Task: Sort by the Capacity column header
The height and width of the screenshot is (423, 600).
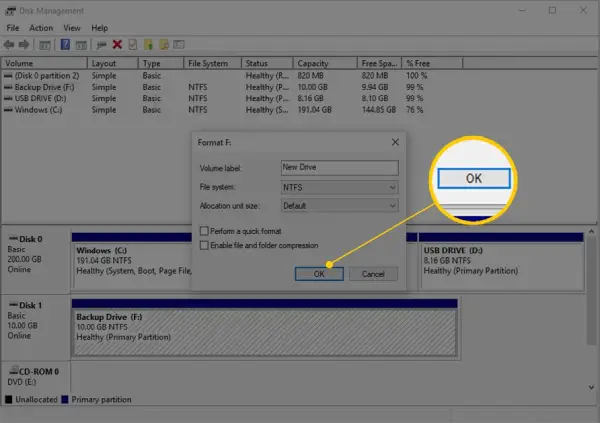Action: 325,64
